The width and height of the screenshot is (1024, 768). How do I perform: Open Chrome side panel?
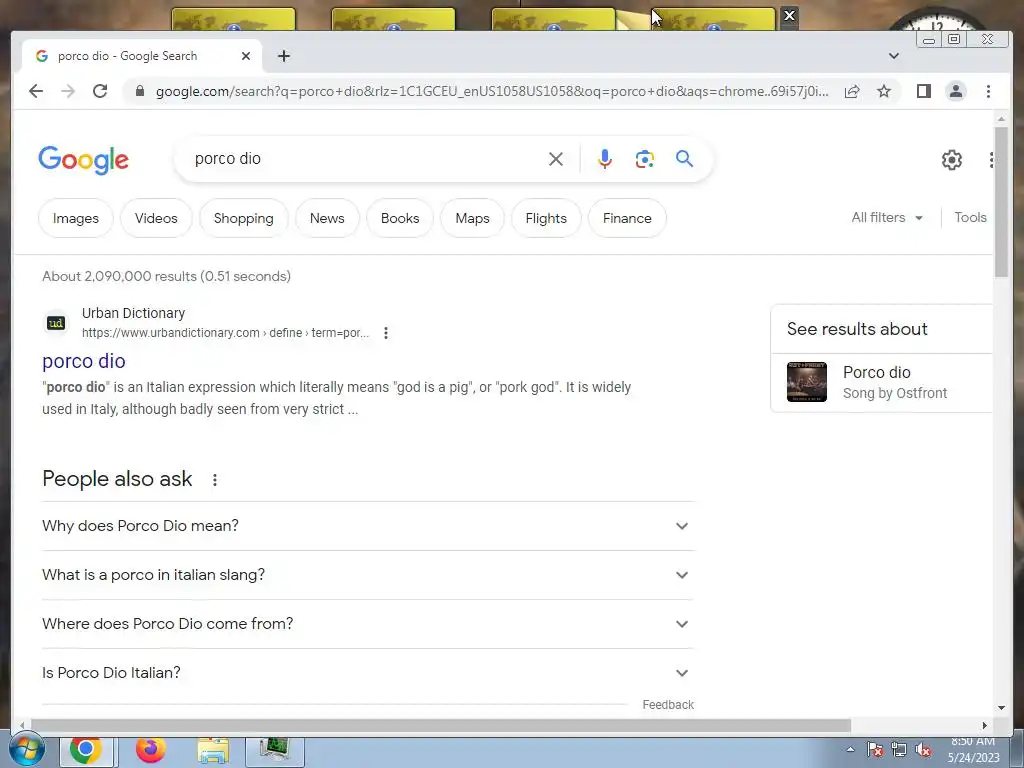point(923,91)
